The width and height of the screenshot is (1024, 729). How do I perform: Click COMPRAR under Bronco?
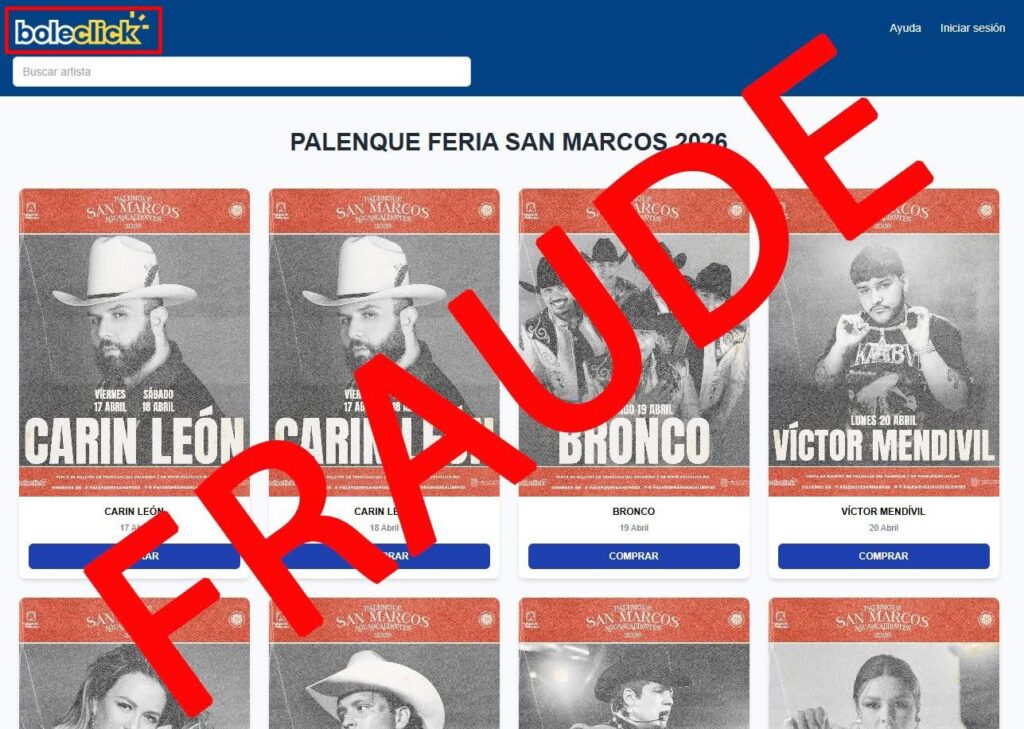[633, 556]
